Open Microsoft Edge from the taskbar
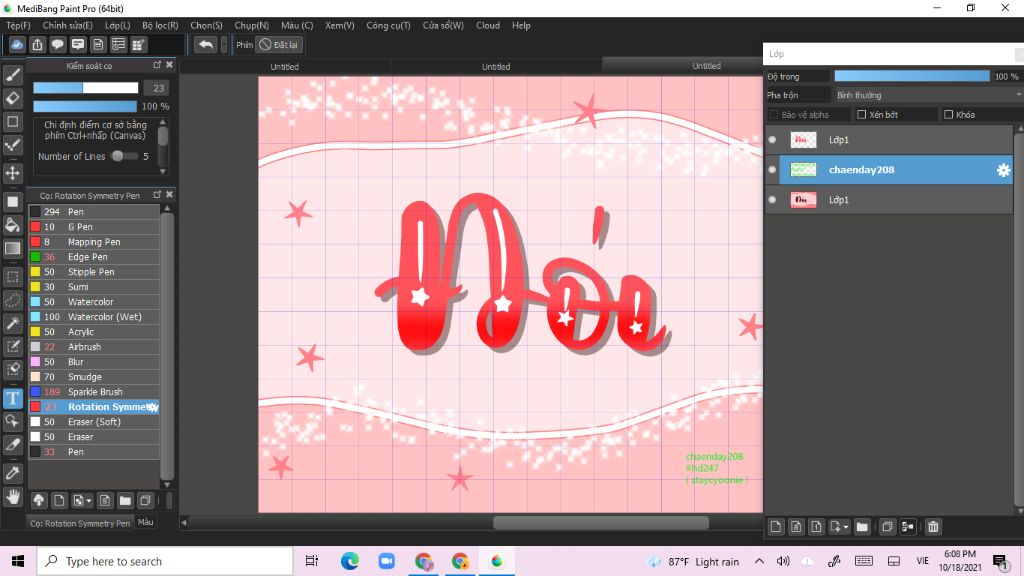This screenshot has width=1024, height=576. (x=350, y=561)
